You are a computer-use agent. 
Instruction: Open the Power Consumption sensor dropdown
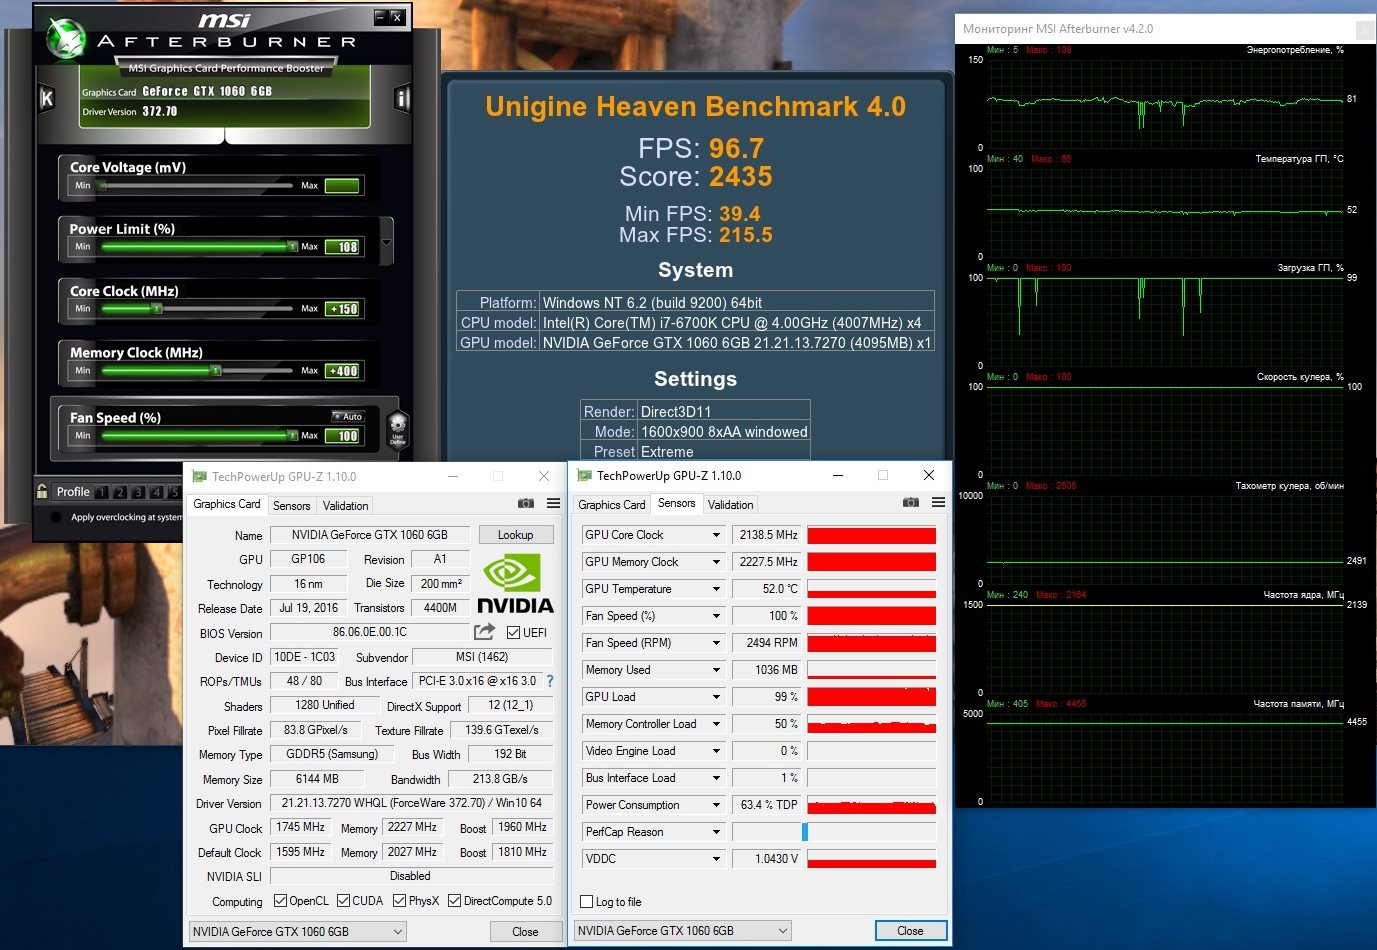tap(716, 805)
